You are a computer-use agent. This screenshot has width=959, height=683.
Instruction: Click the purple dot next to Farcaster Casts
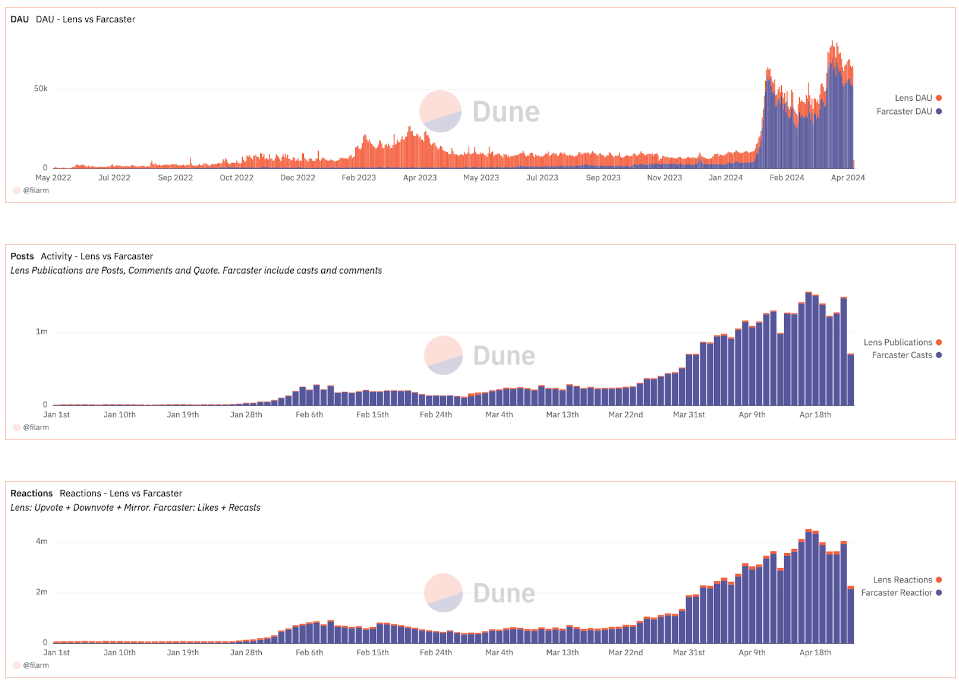click(x=939, y=355)
